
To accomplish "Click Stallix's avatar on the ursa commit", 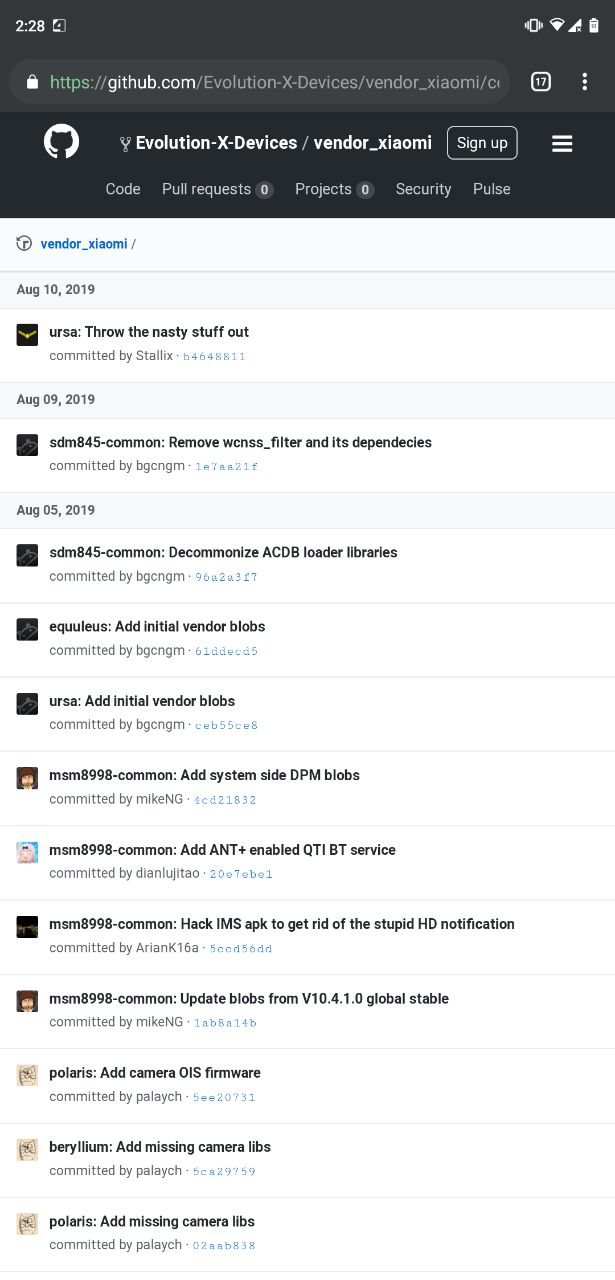I will click(27, 334).
